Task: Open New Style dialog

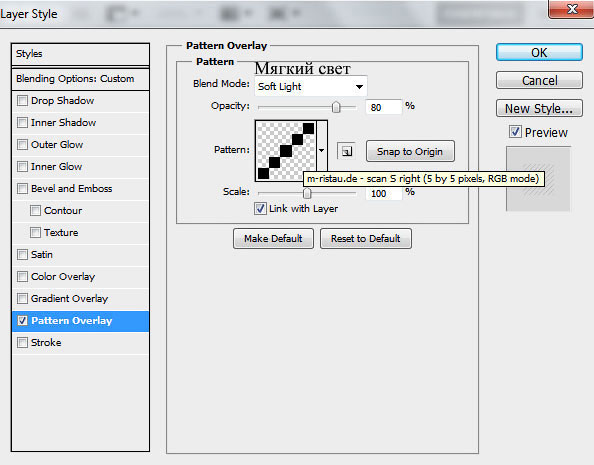Action: point(539,108)
